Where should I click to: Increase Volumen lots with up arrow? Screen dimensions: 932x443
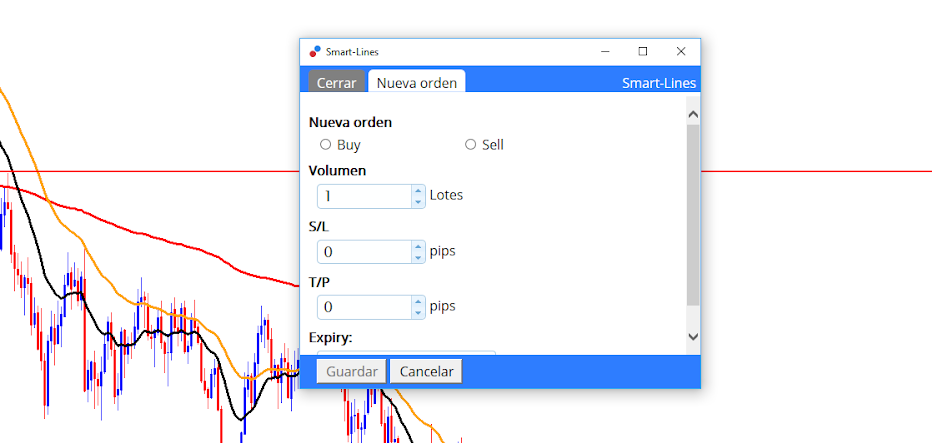(x=418, y=191)
